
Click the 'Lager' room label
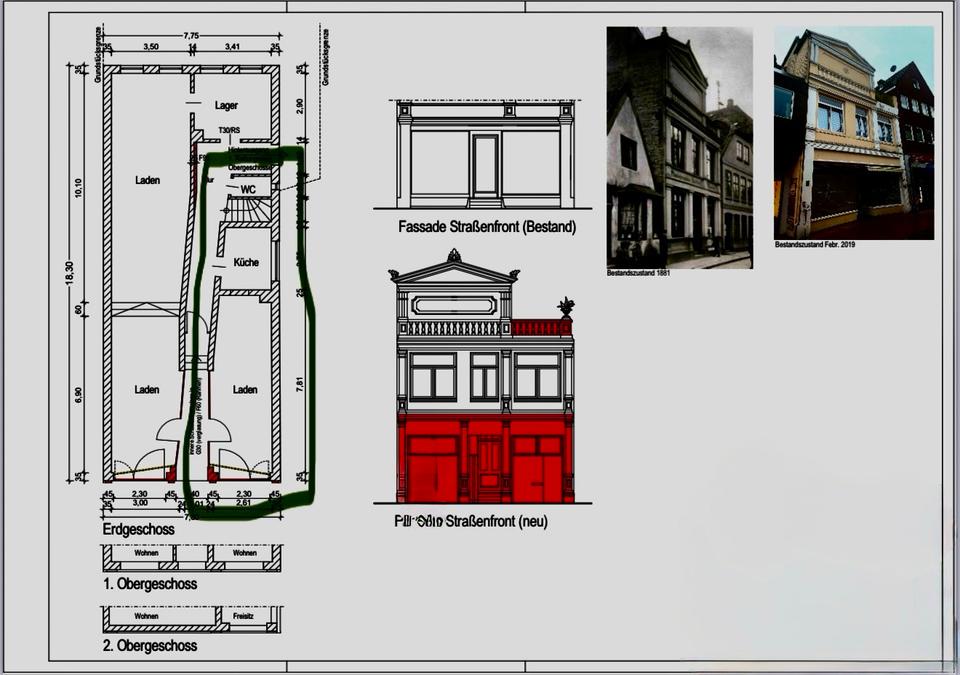tap(227, 105)
